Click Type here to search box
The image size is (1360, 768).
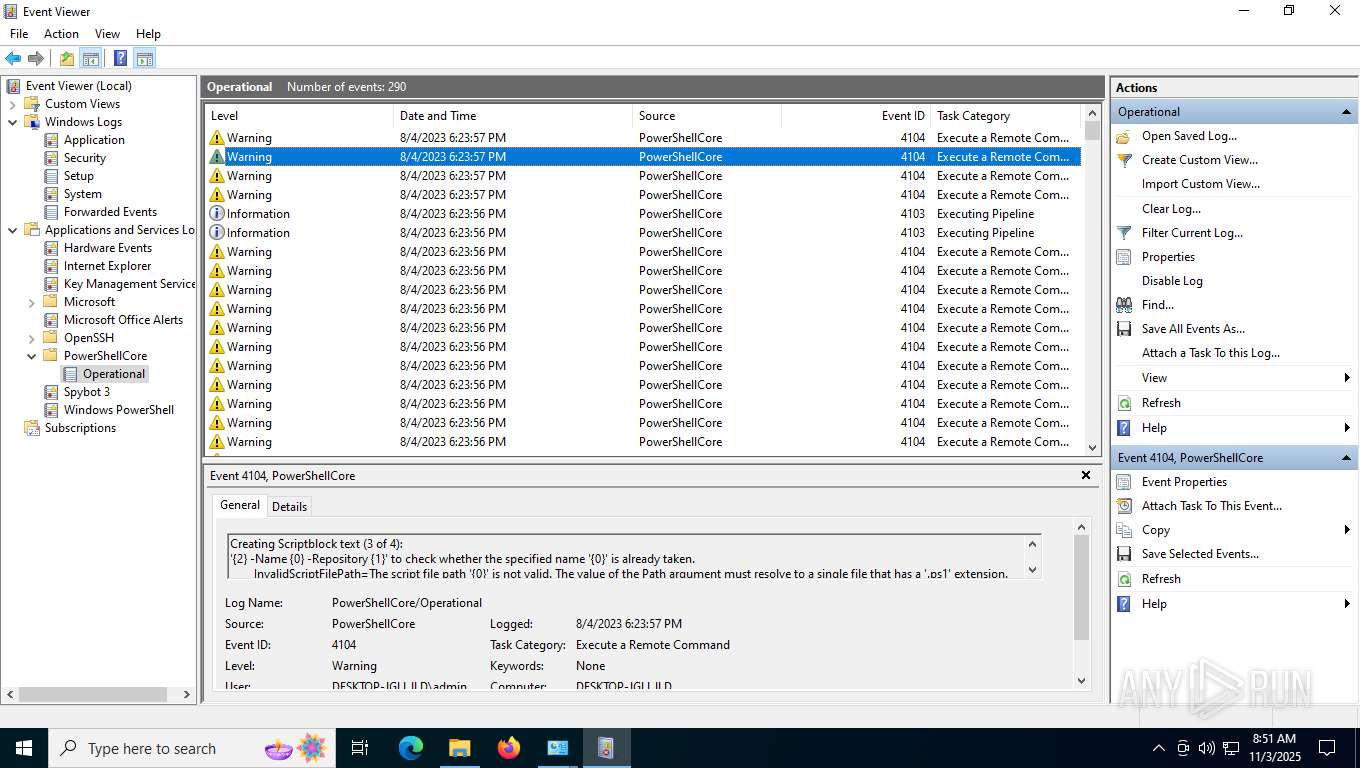(x=190, y=748)
